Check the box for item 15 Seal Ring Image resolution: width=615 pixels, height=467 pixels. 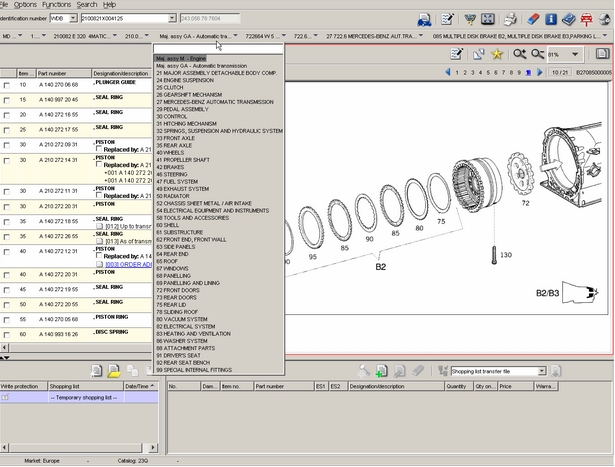point(7,100)
